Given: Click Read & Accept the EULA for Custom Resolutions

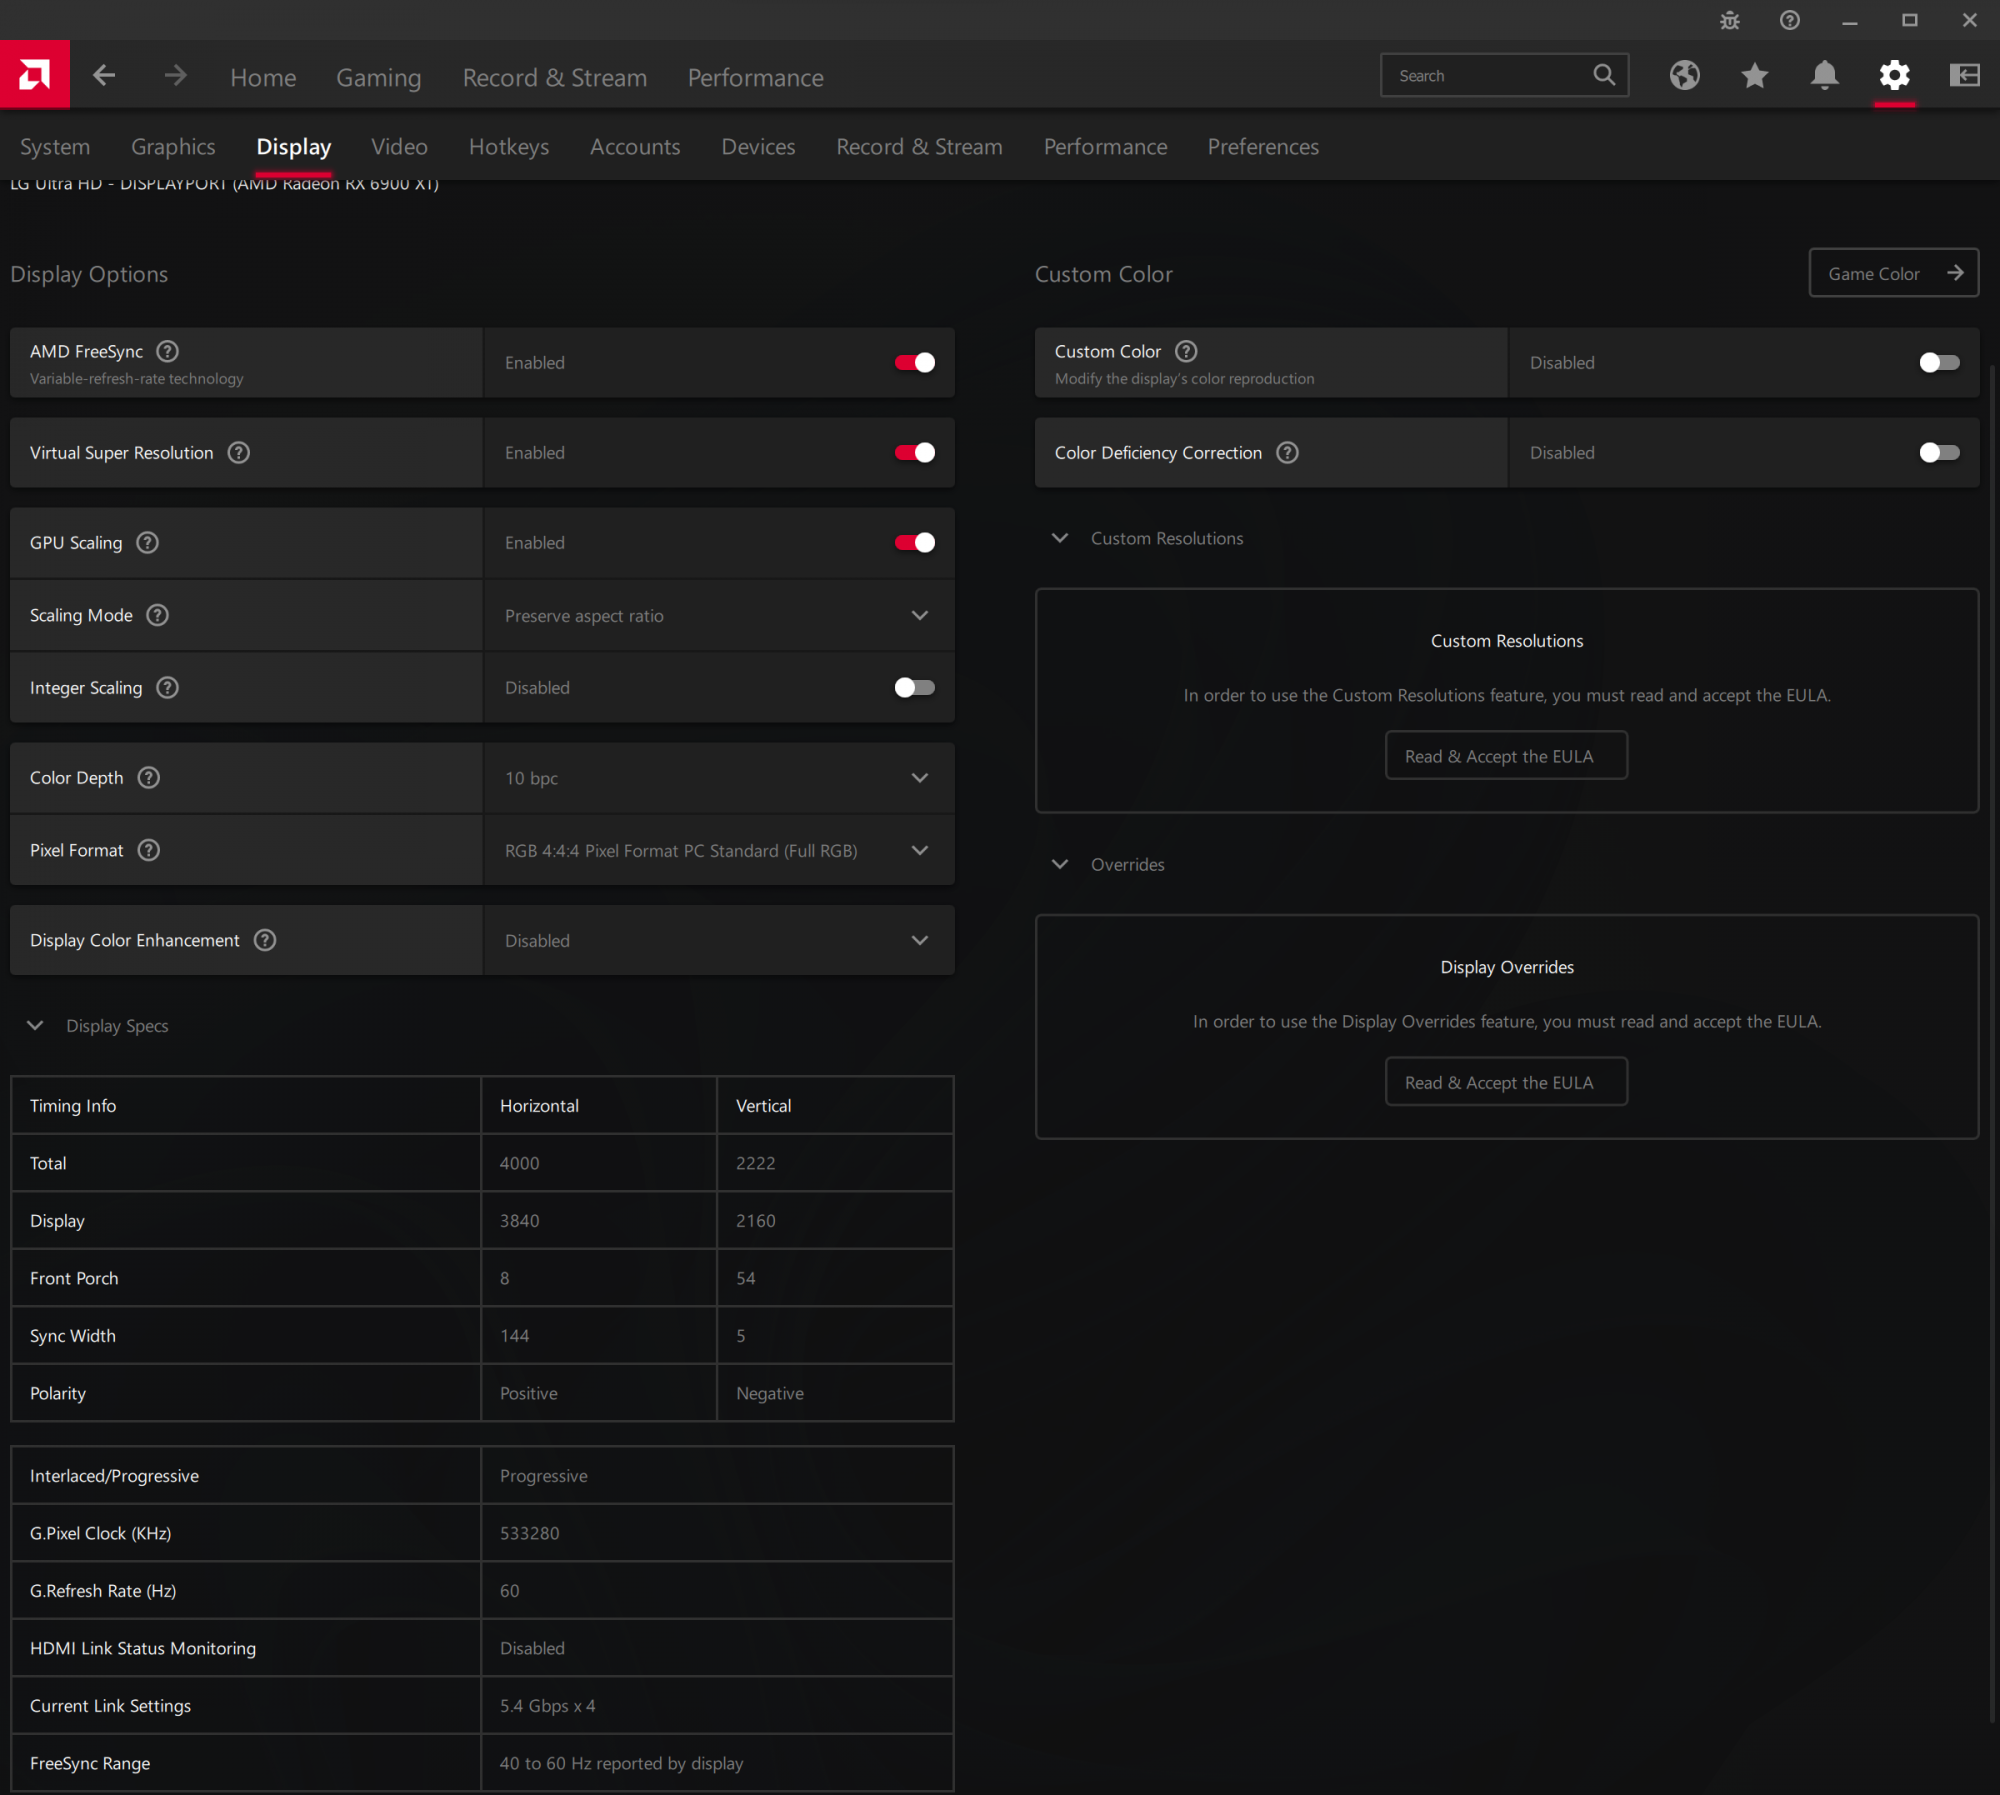Looking at the screenshot, I should (1505, 757).
